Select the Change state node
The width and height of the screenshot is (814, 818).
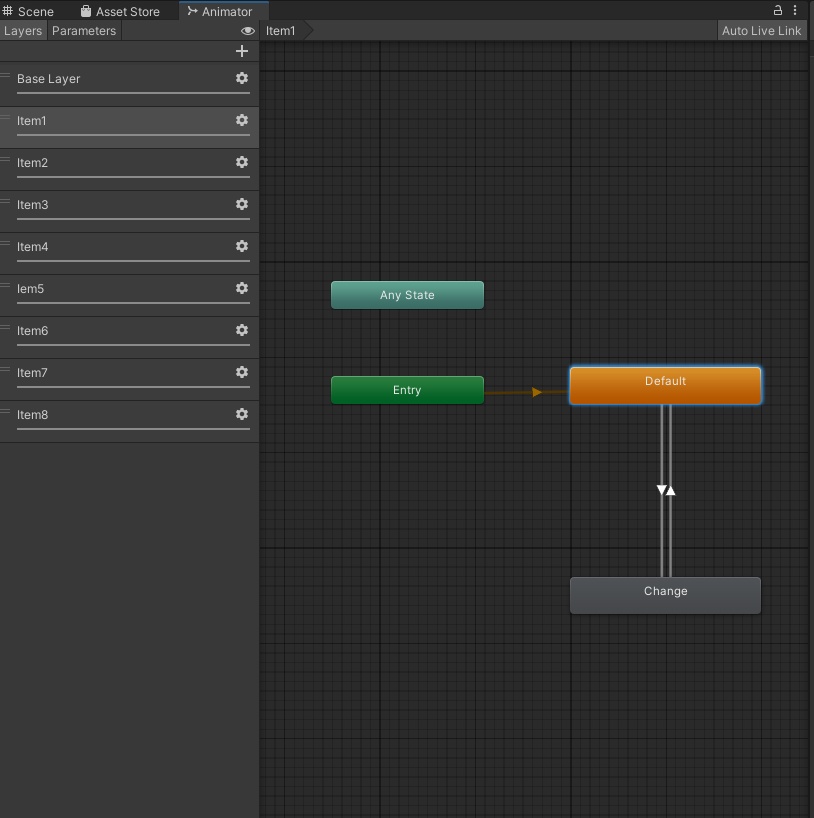click(x=665, y=595)
